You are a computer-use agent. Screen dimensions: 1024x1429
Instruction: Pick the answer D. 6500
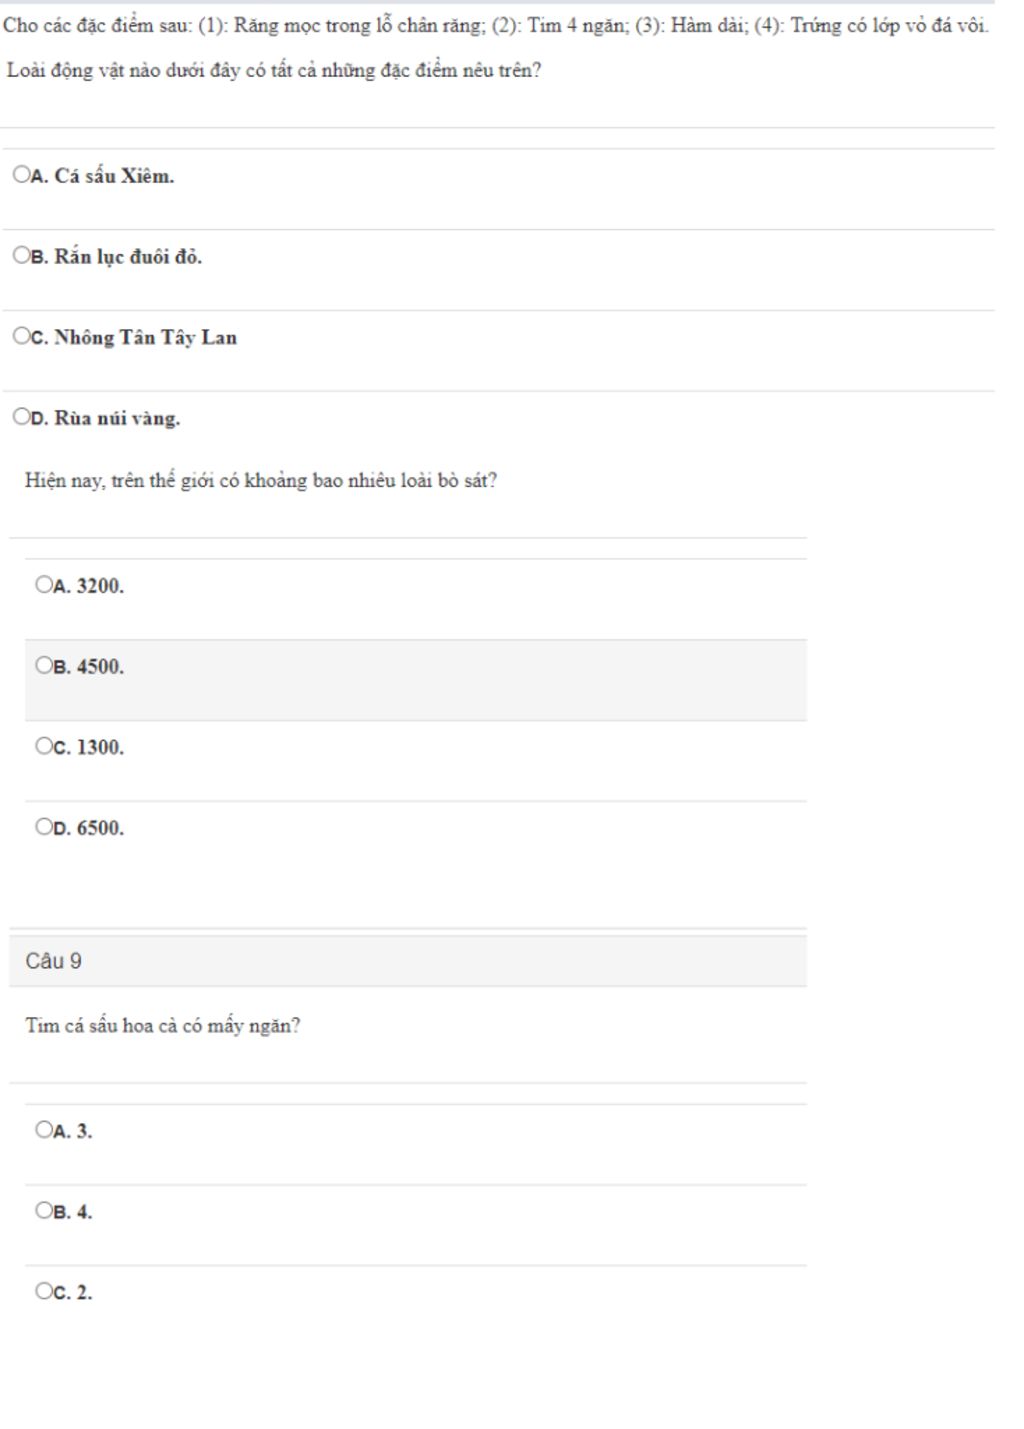point(43,827)
